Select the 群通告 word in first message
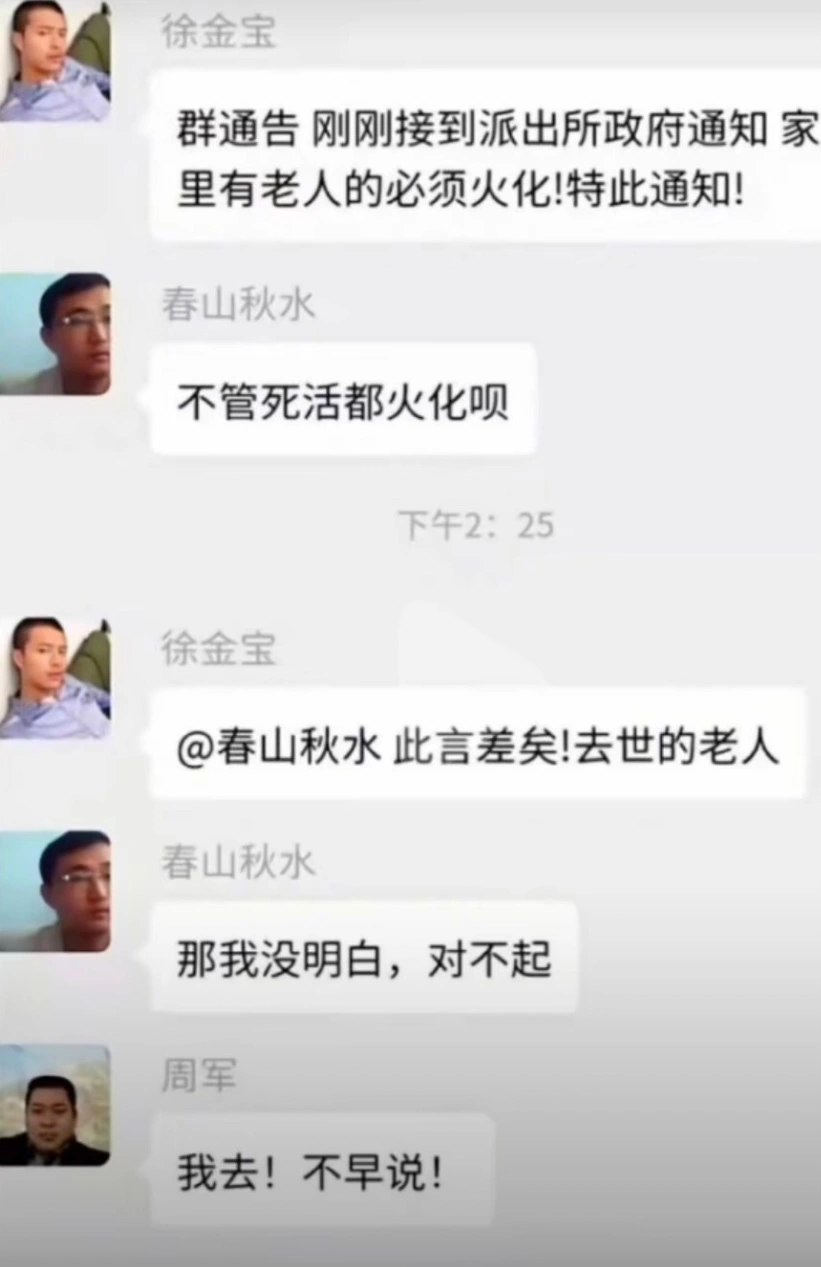 (x=237, y=130)
